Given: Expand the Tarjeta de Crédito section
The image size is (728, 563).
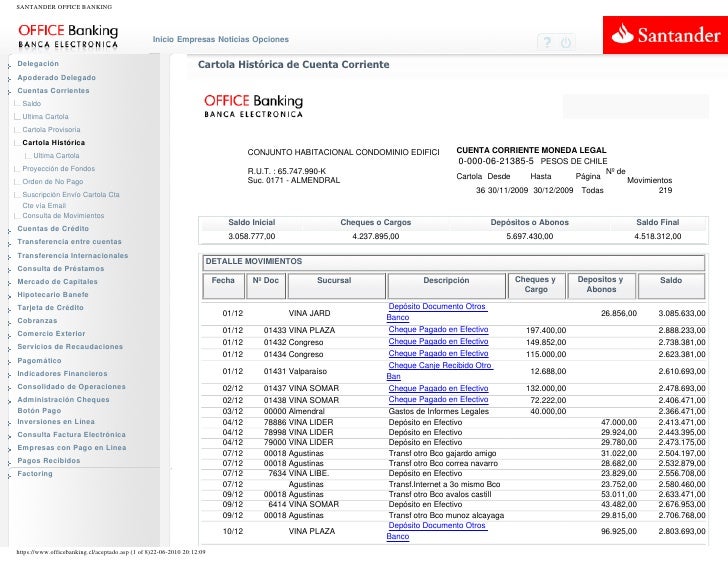Looking at the screenshot, I should tap(51, 307).
